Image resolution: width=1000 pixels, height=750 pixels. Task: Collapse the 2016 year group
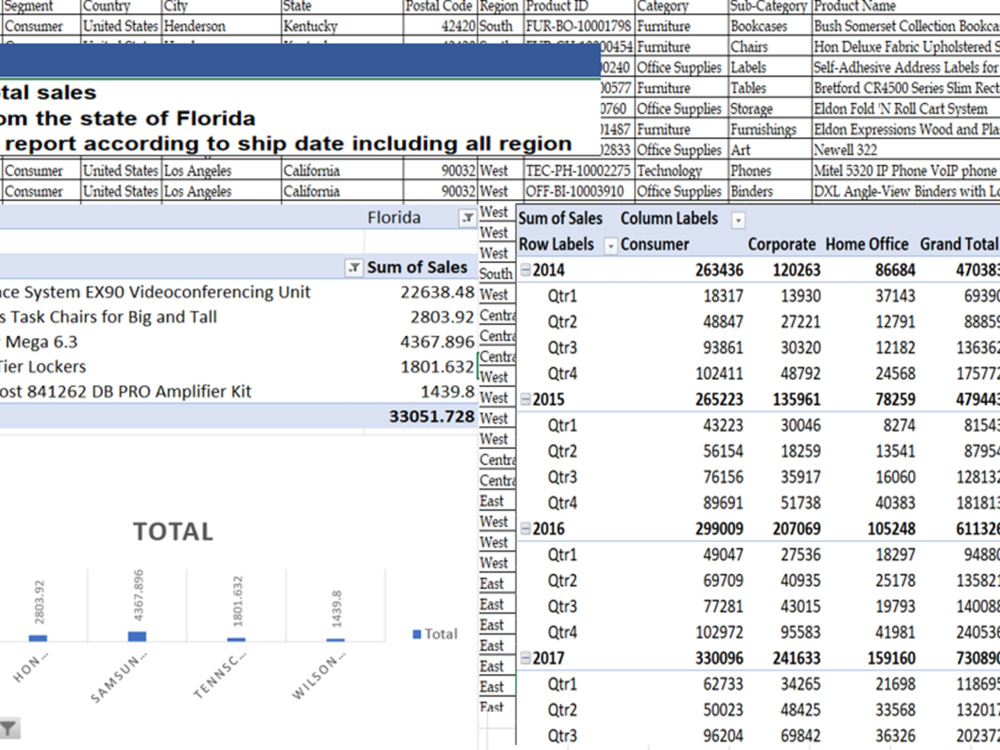[x=526, y=529]
